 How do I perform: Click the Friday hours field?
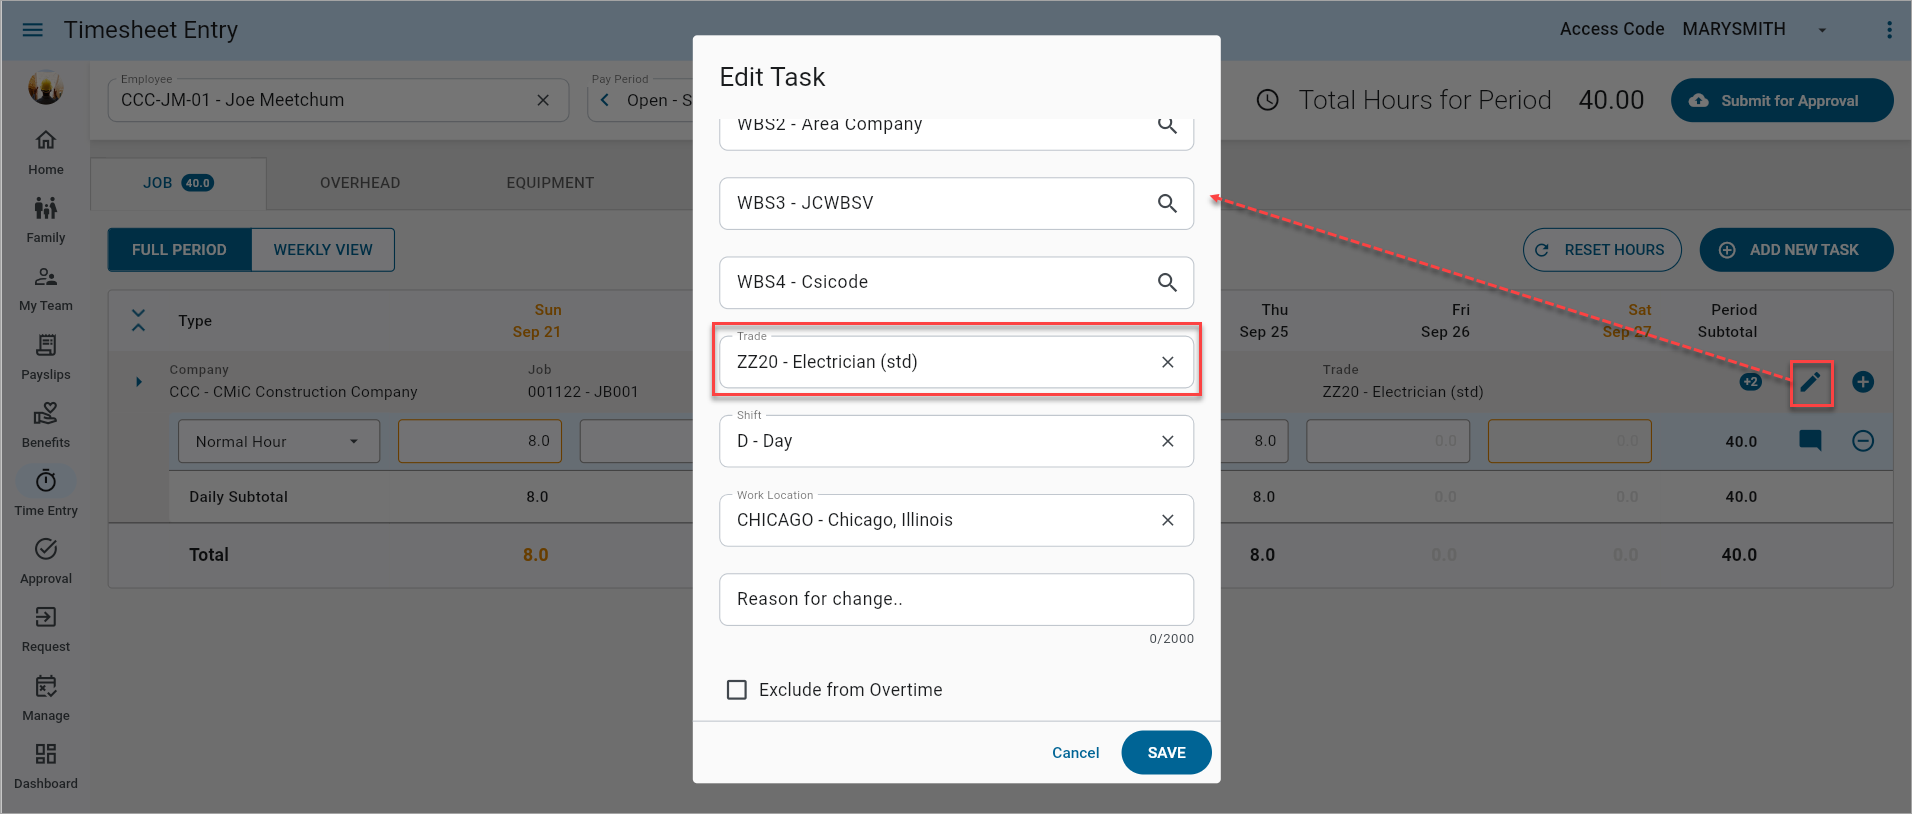tap(1387, 441)
